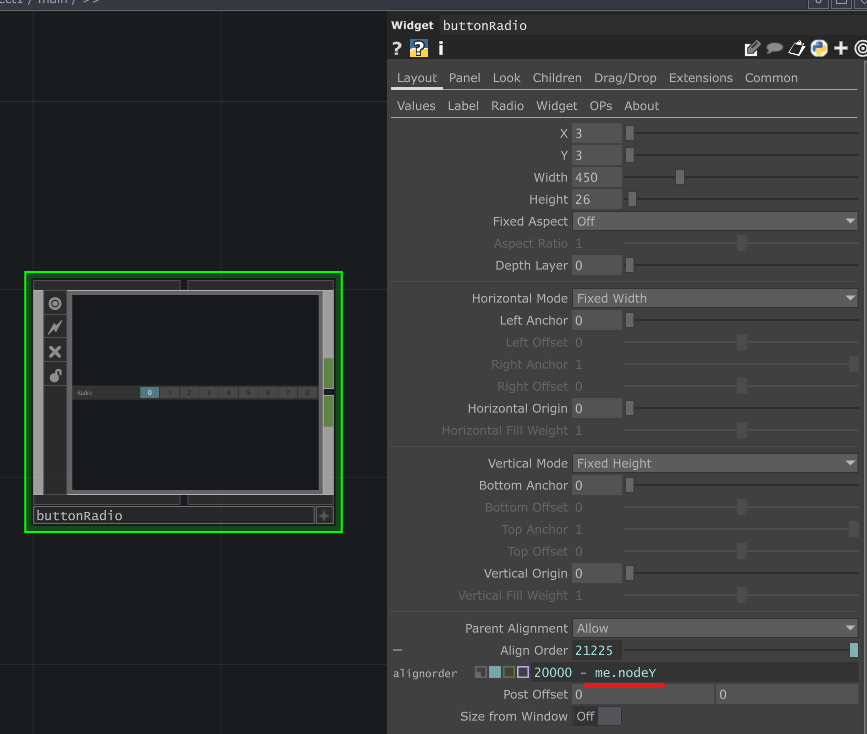
Task: Open the Horizontal Mode dropdown
Action: 715,298
